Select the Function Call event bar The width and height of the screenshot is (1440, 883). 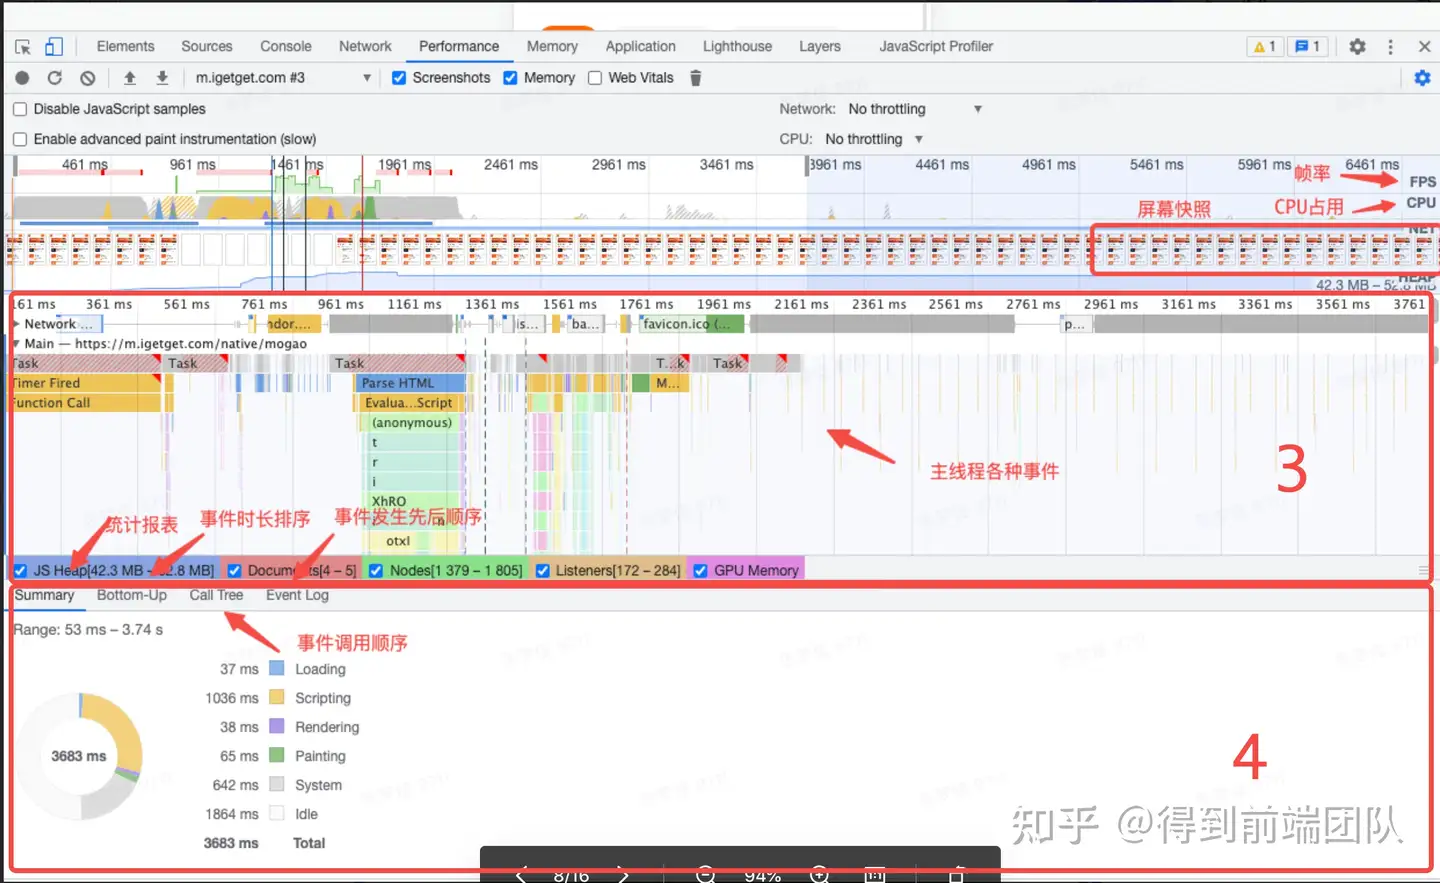(85, 403)
